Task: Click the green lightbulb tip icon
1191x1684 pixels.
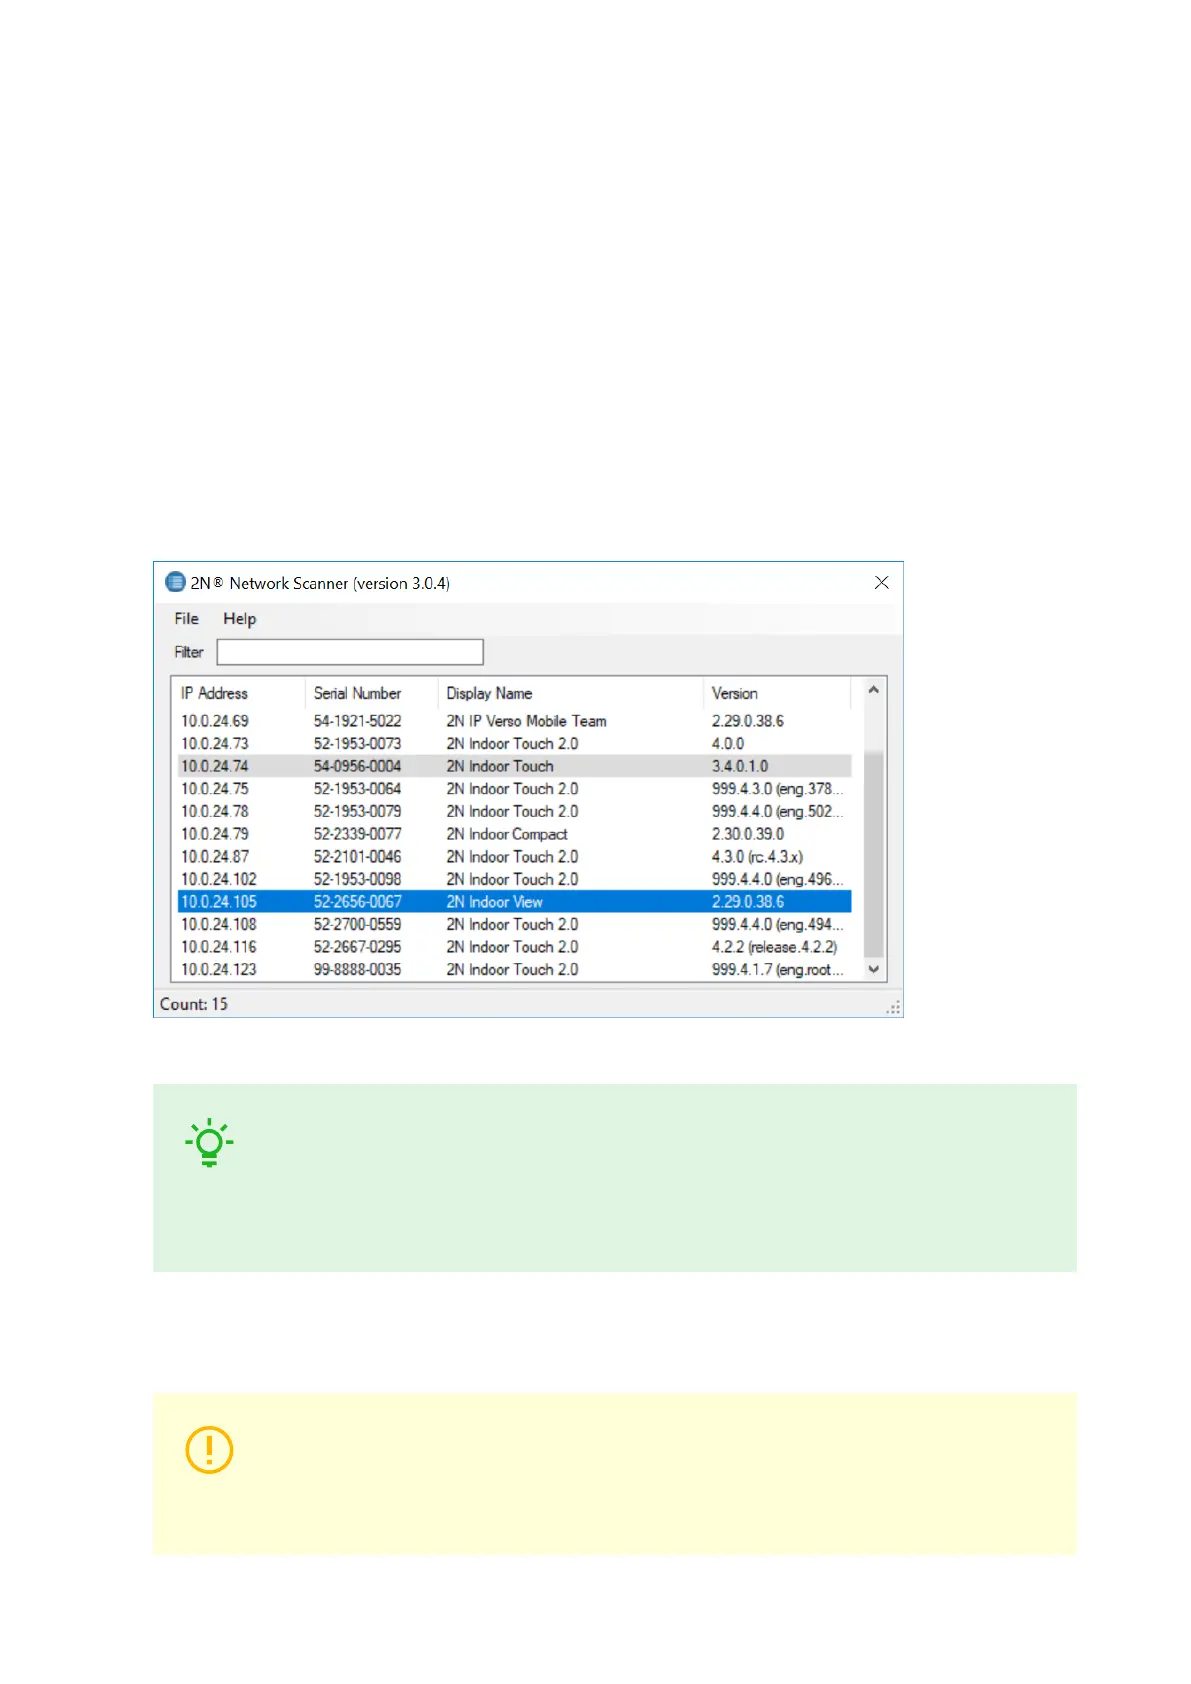Action: point(209,1143)
